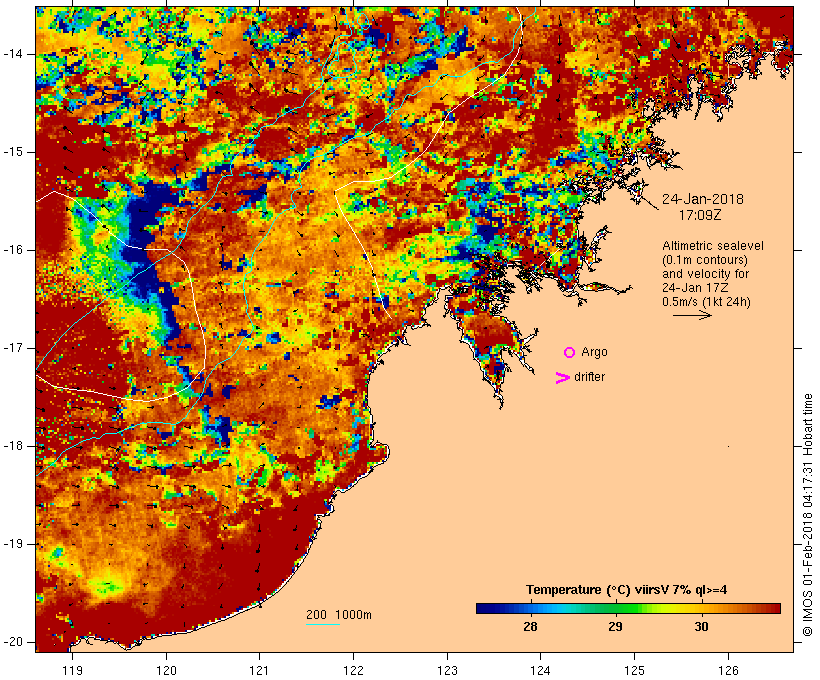
Task: Click longitude axis label 124
Action: 540,670
